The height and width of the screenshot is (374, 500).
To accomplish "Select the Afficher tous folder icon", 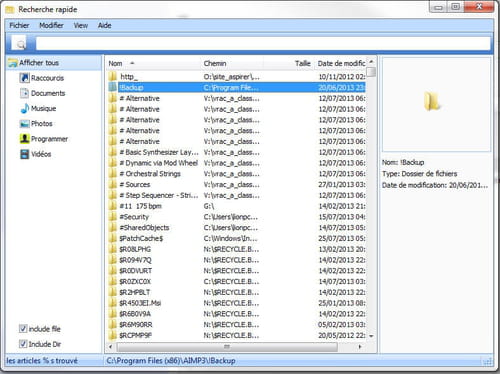I will pyautogui.click(x=13, y=63).
